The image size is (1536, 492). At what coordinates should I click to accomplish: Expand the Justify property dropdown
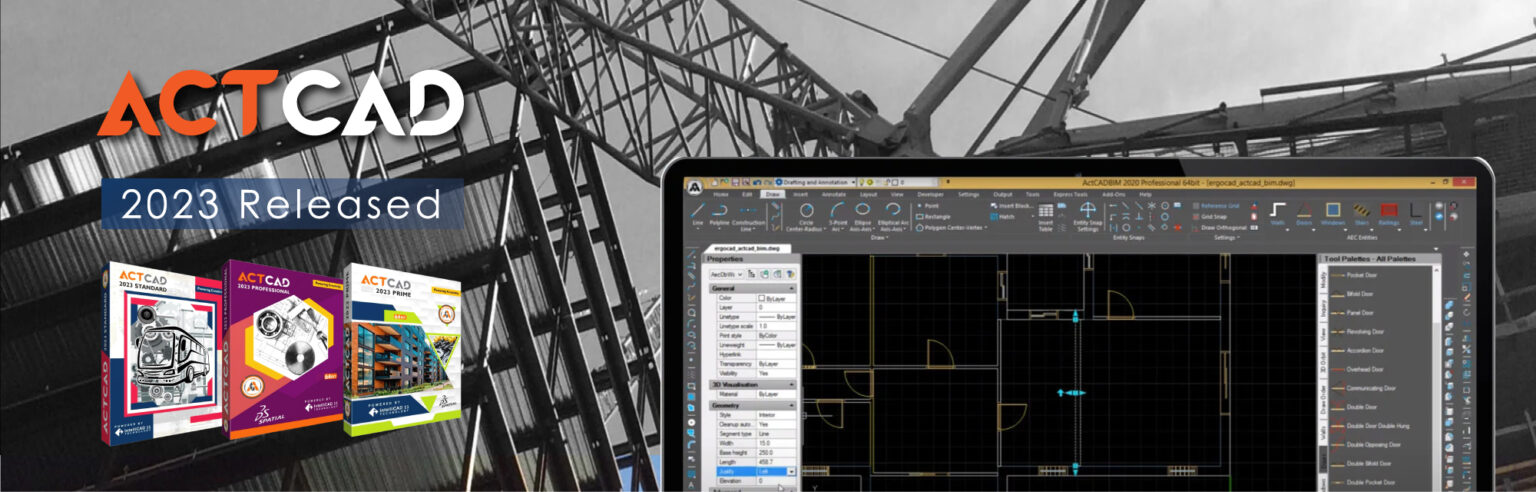(x=791, y=470)
